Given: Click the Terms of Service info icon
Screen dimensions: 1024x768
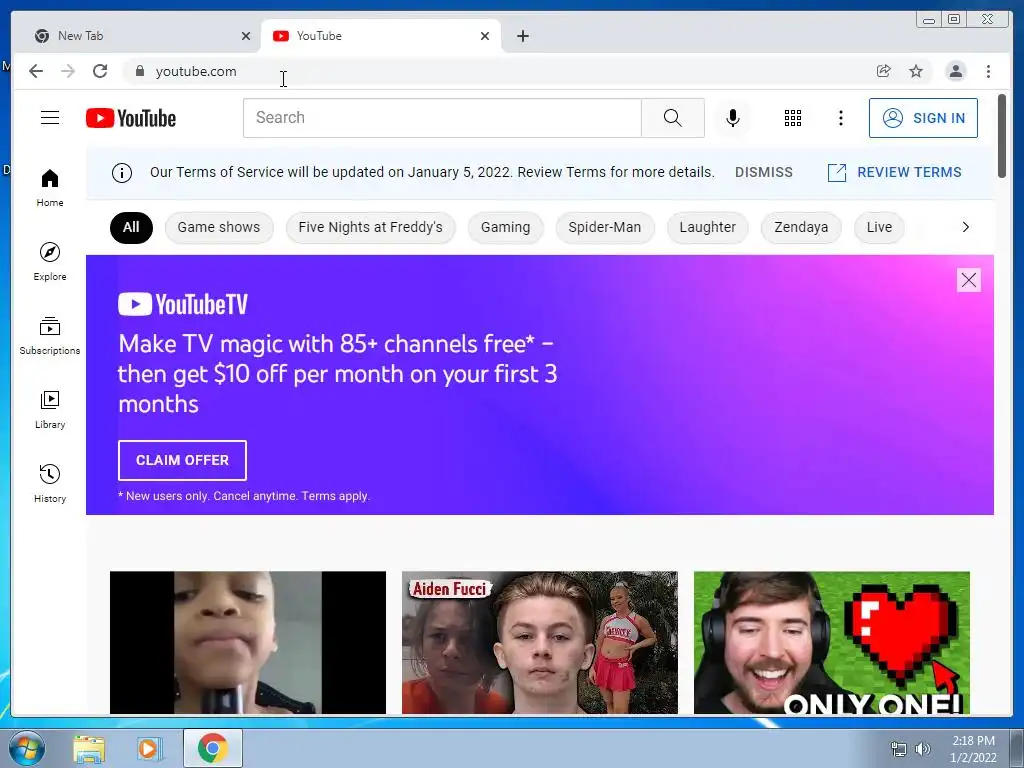Looking at the screenshot, I should [x=121, y=172].
